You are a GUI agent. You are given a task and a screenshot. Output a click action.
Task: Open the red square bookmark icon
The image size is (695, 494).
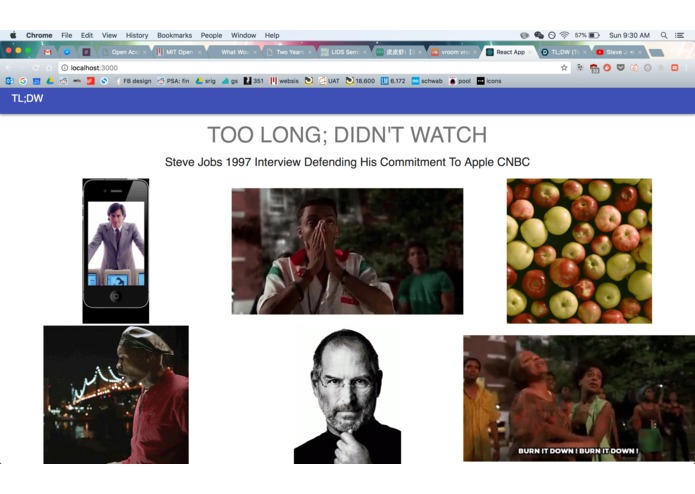pyautogui.click(x=90, y=81)
